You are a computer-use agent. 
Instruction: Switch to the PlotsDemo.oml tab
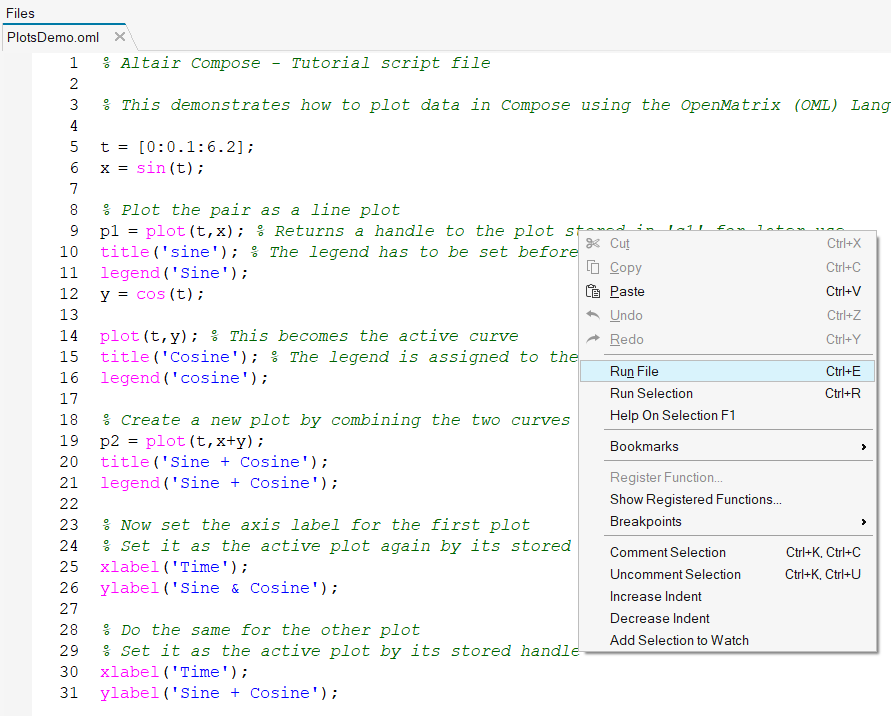coord(54,37)
